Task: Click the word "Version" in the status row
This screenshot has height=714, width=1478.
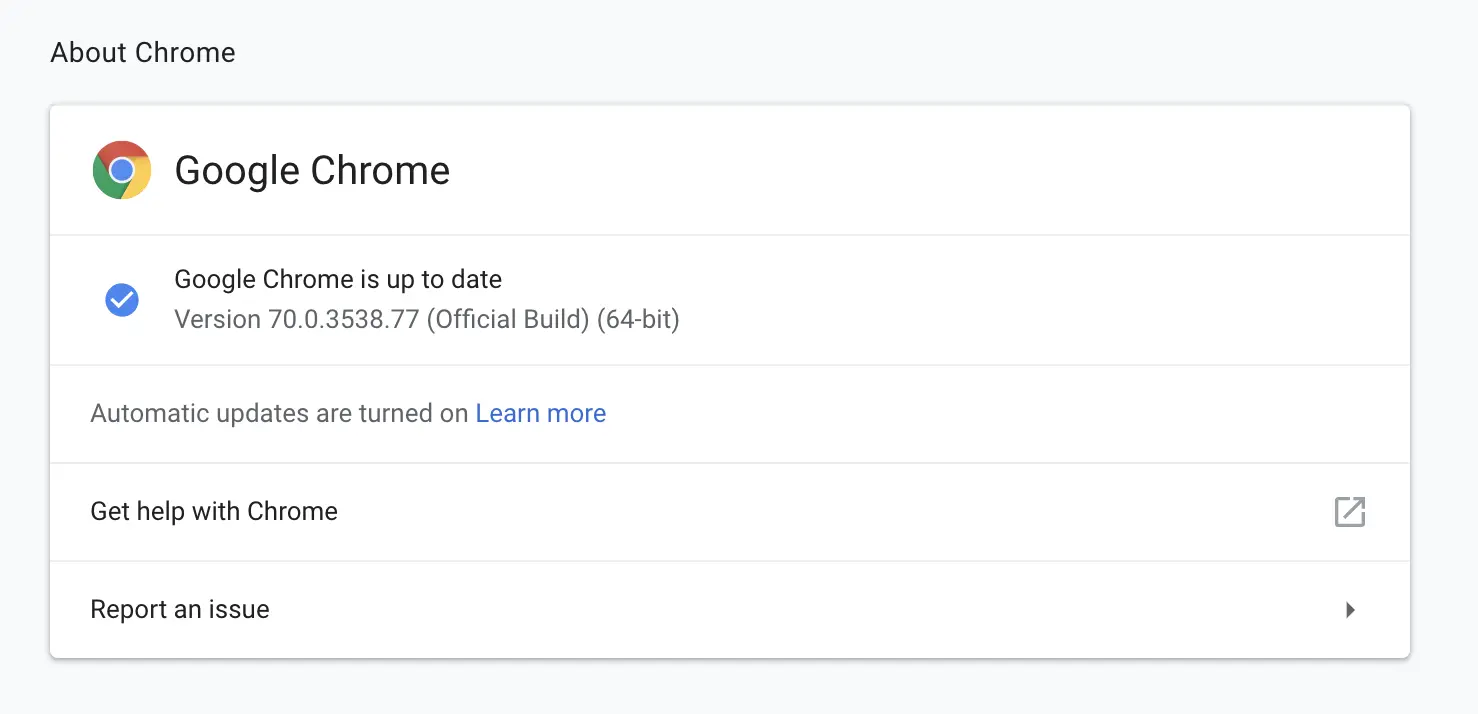Action: 217,321
